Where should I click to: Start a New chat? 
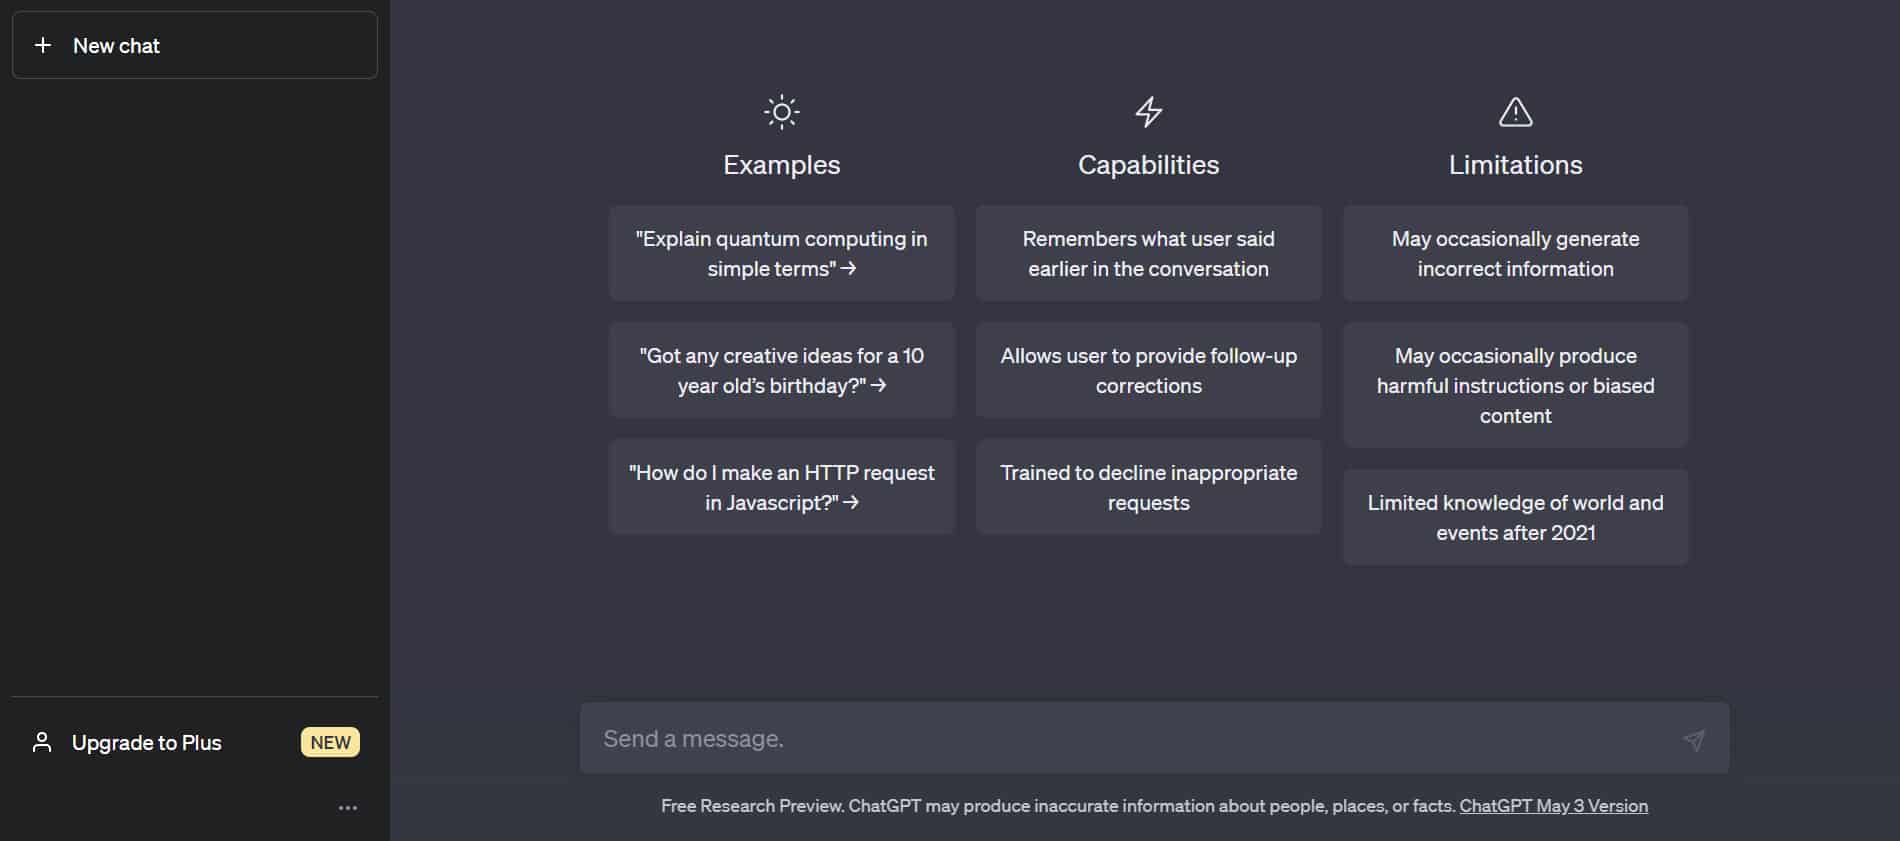(195, 45)
